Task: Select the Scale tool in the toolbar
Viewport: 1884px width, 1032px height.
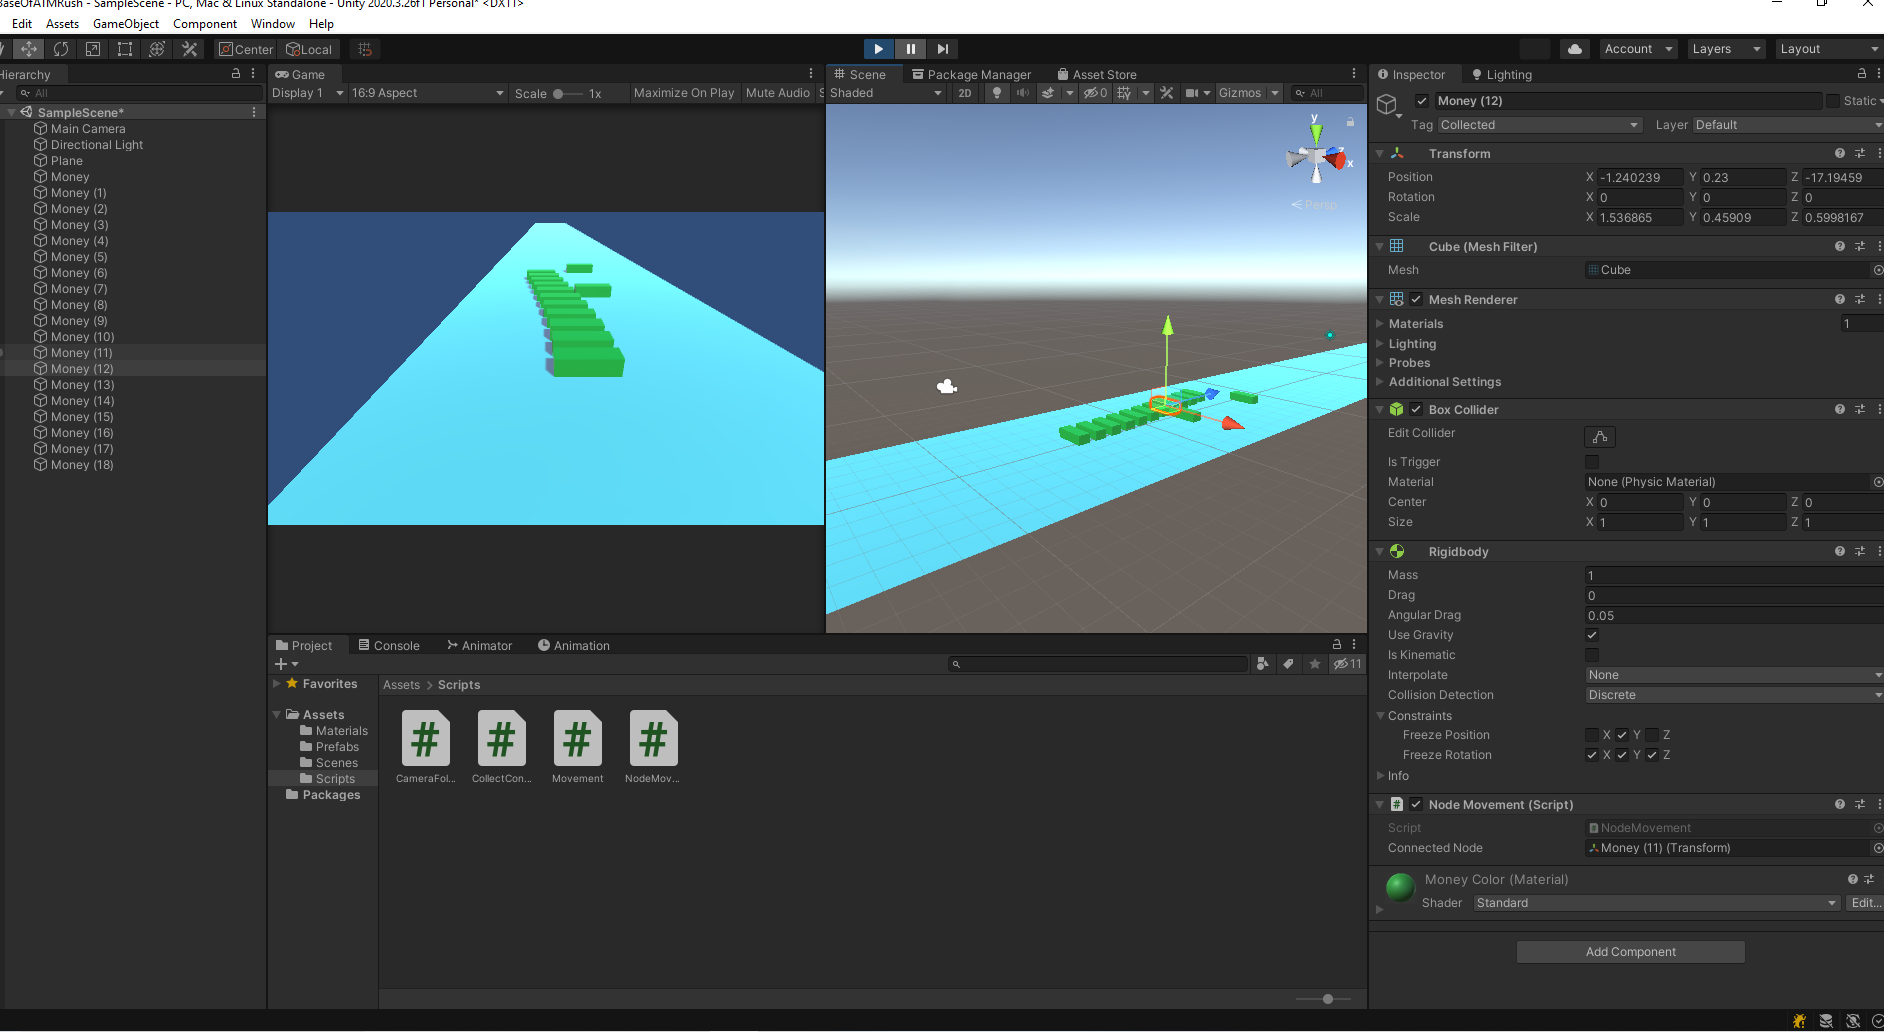Action: [92, 49]
